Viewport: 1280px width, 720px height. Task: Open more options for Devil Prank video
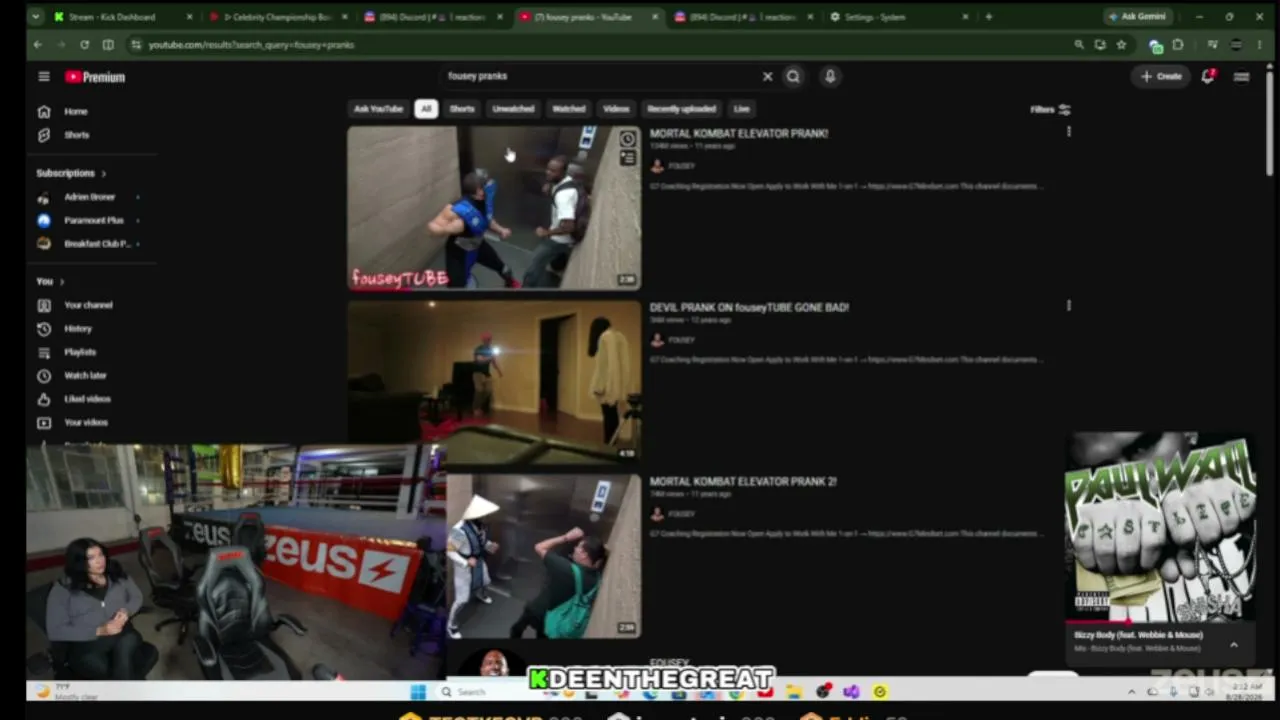pos(1069,306)
